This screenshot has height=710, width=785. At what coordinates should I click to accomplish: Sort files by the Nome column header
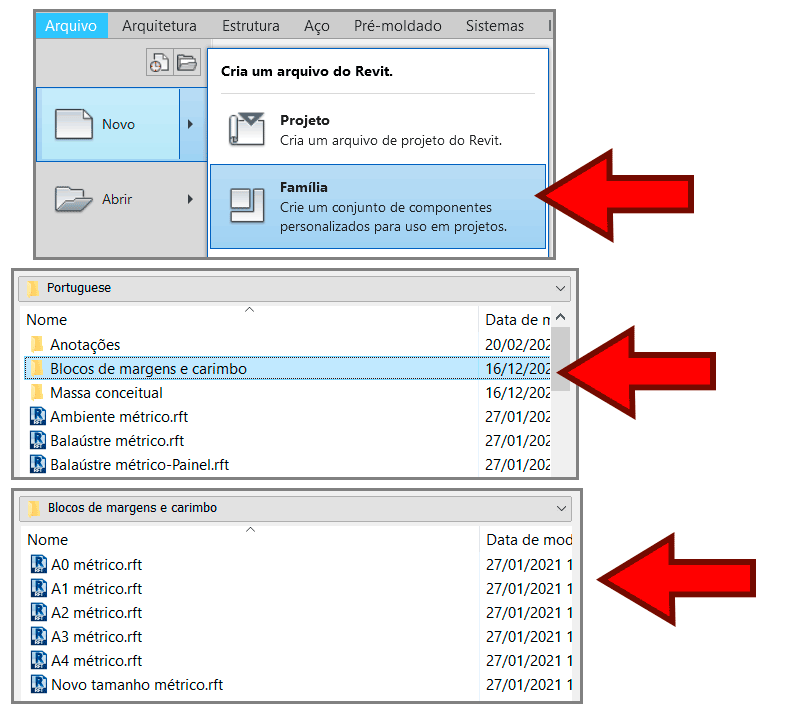(x=47, y=320)
